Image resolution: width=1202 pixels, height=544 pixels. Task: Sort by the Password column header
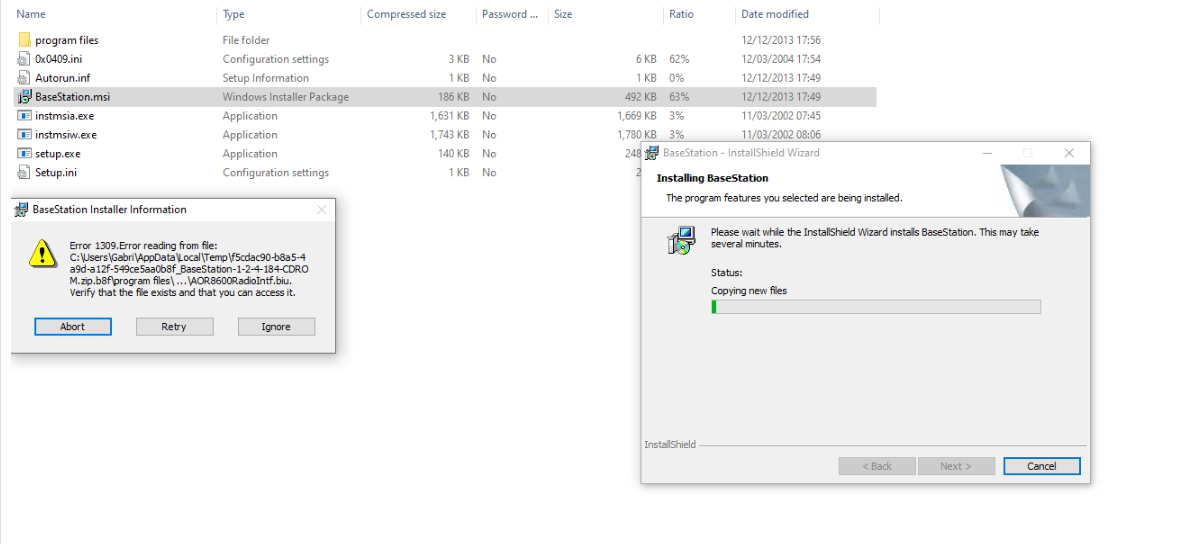point(512,14)
